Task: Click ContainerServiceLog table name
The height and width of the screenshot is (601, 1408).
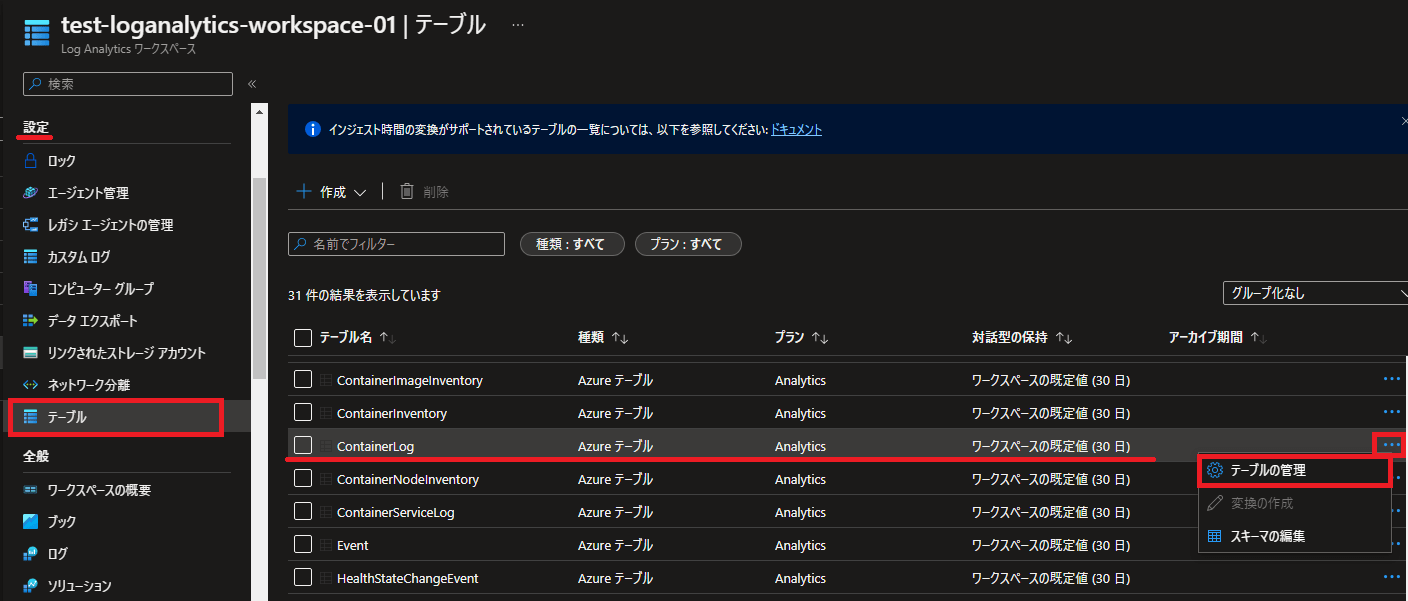Action: pos(395,512)
